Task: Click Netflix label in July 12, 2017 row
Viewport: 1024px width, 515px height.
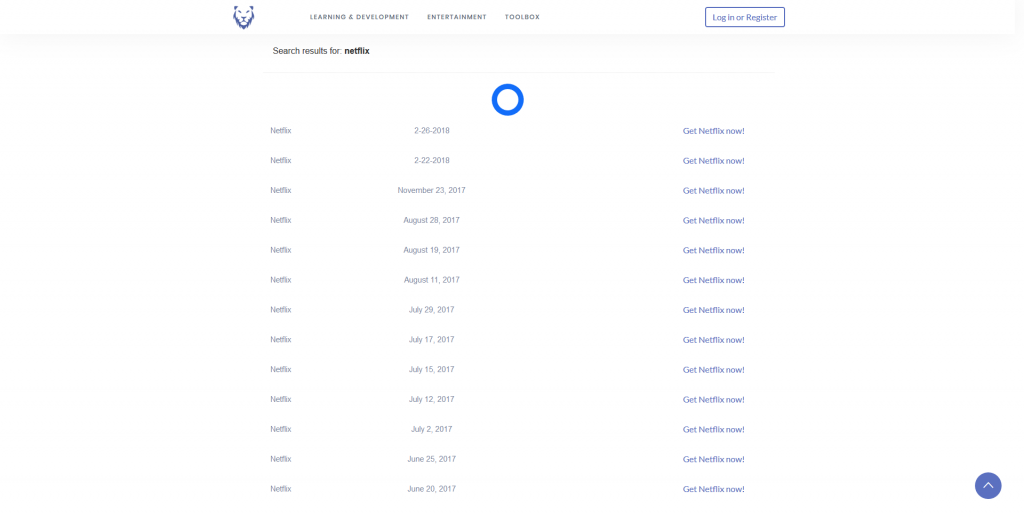Action: (x=281, y=399)
